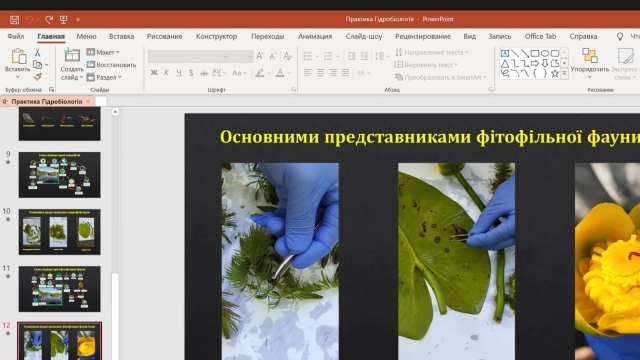640x360 pixels.
Task: Toggle Bold (Ж) formatting
Action: point(154,73)
